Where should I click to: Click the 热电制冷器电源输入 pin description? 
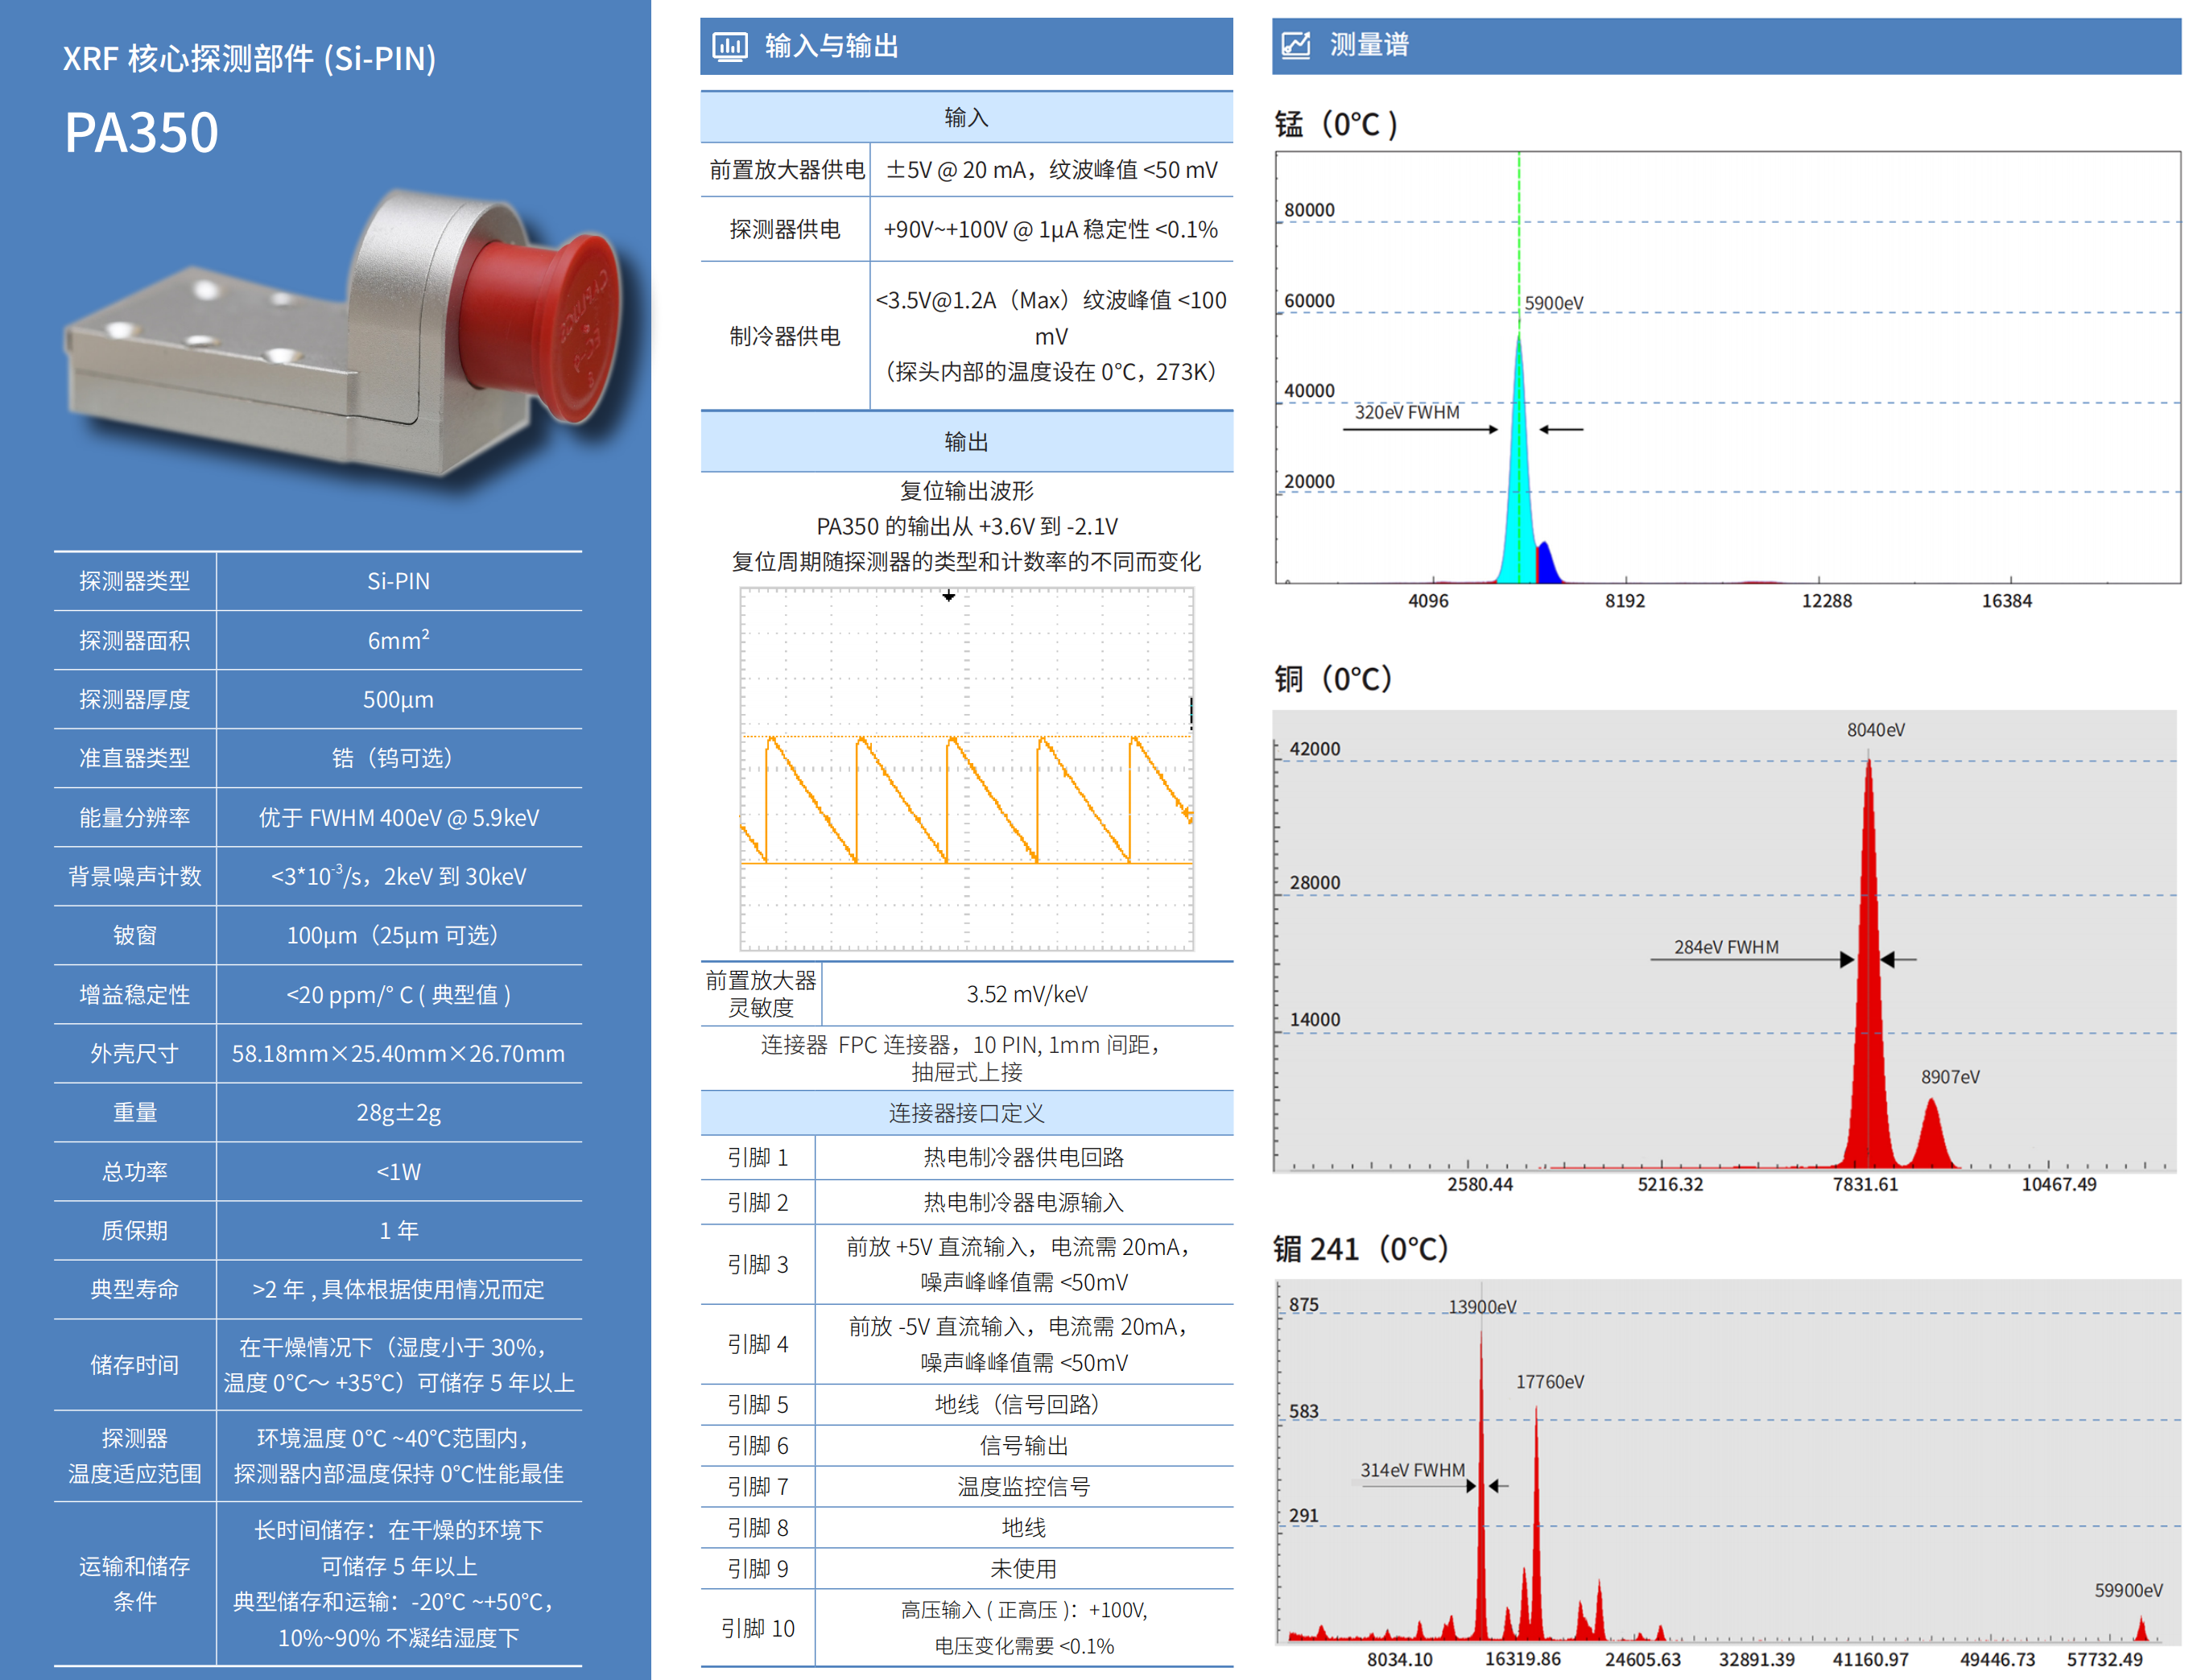coord(1023,1202)
